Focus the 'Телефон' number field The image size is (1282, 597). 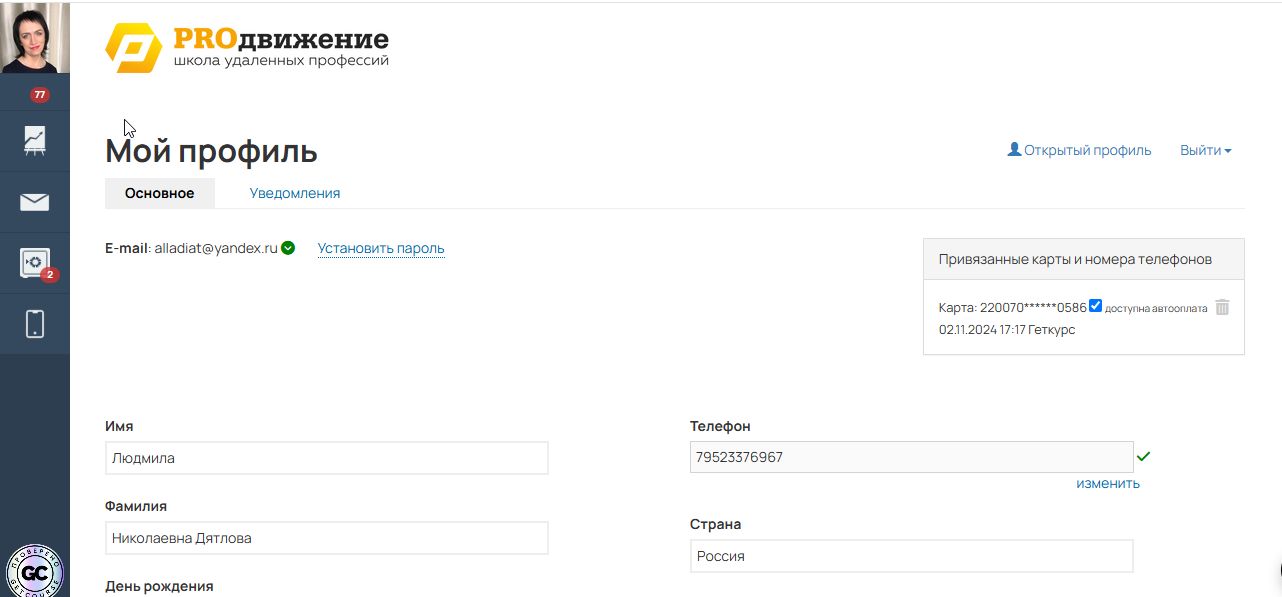click(x=911, y=457)
